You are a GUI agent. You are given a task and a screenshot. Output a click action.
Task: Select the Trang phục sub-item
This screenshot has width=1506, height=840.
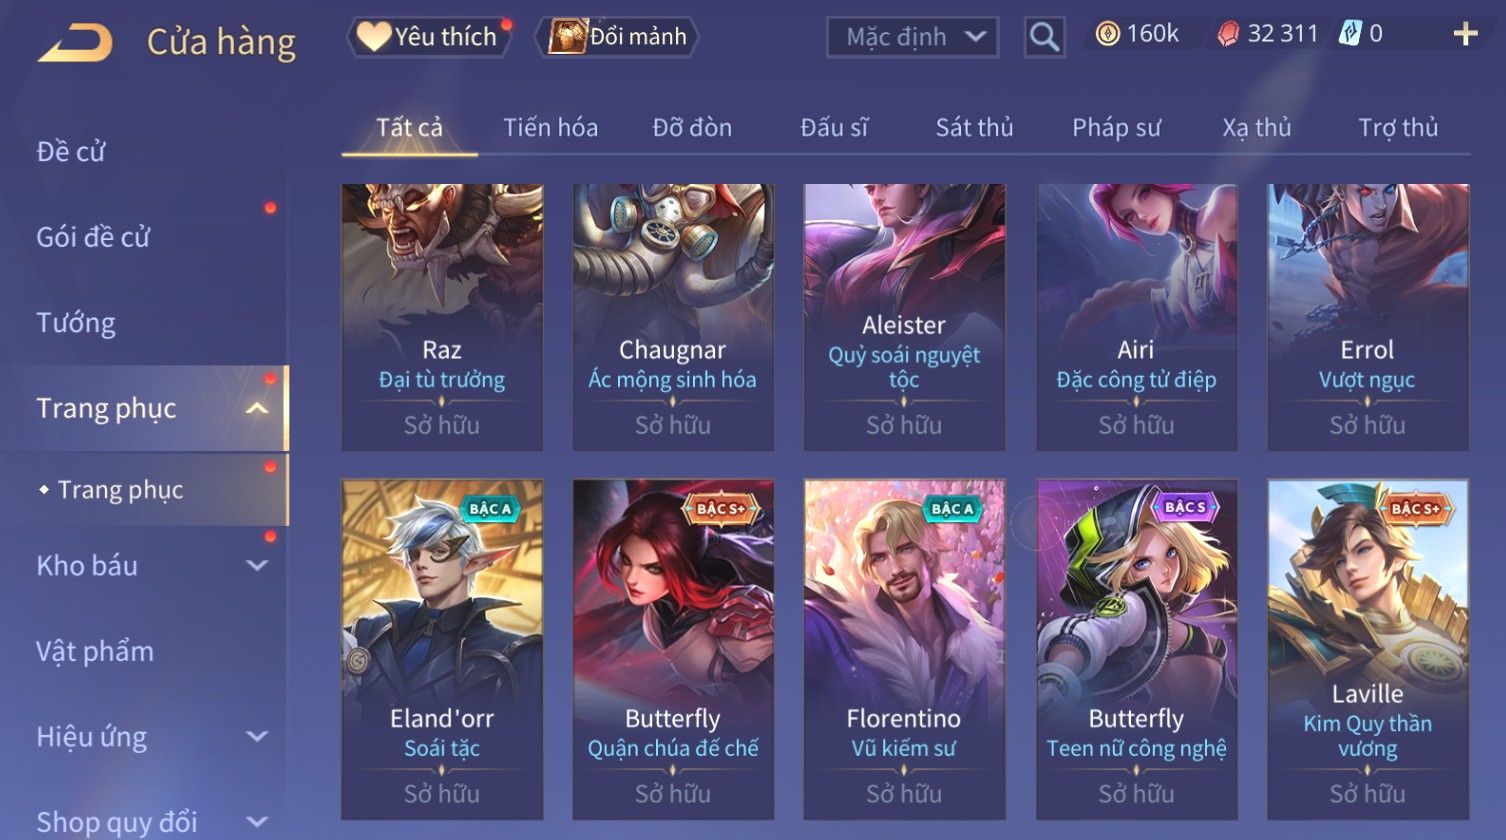(121, 490)
